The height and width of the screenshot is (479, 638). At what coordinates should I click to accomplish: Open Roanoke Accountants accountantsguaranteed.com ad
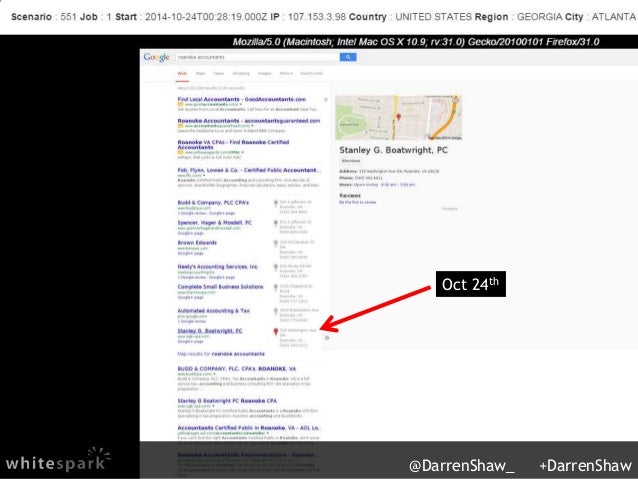pyautogui.click(x=249, y=121)
